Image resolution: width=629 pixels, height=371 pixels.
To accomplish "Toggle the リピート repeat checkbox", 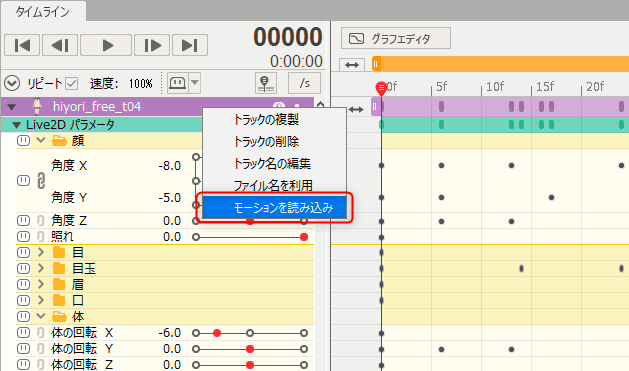I will pos(72,84).
